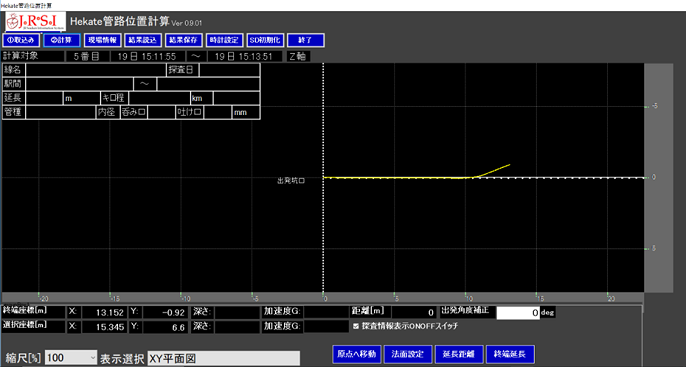Viewport: 686px width, 367px height.
Task: Click the 線名 line name field
Action: click(96, 70)
